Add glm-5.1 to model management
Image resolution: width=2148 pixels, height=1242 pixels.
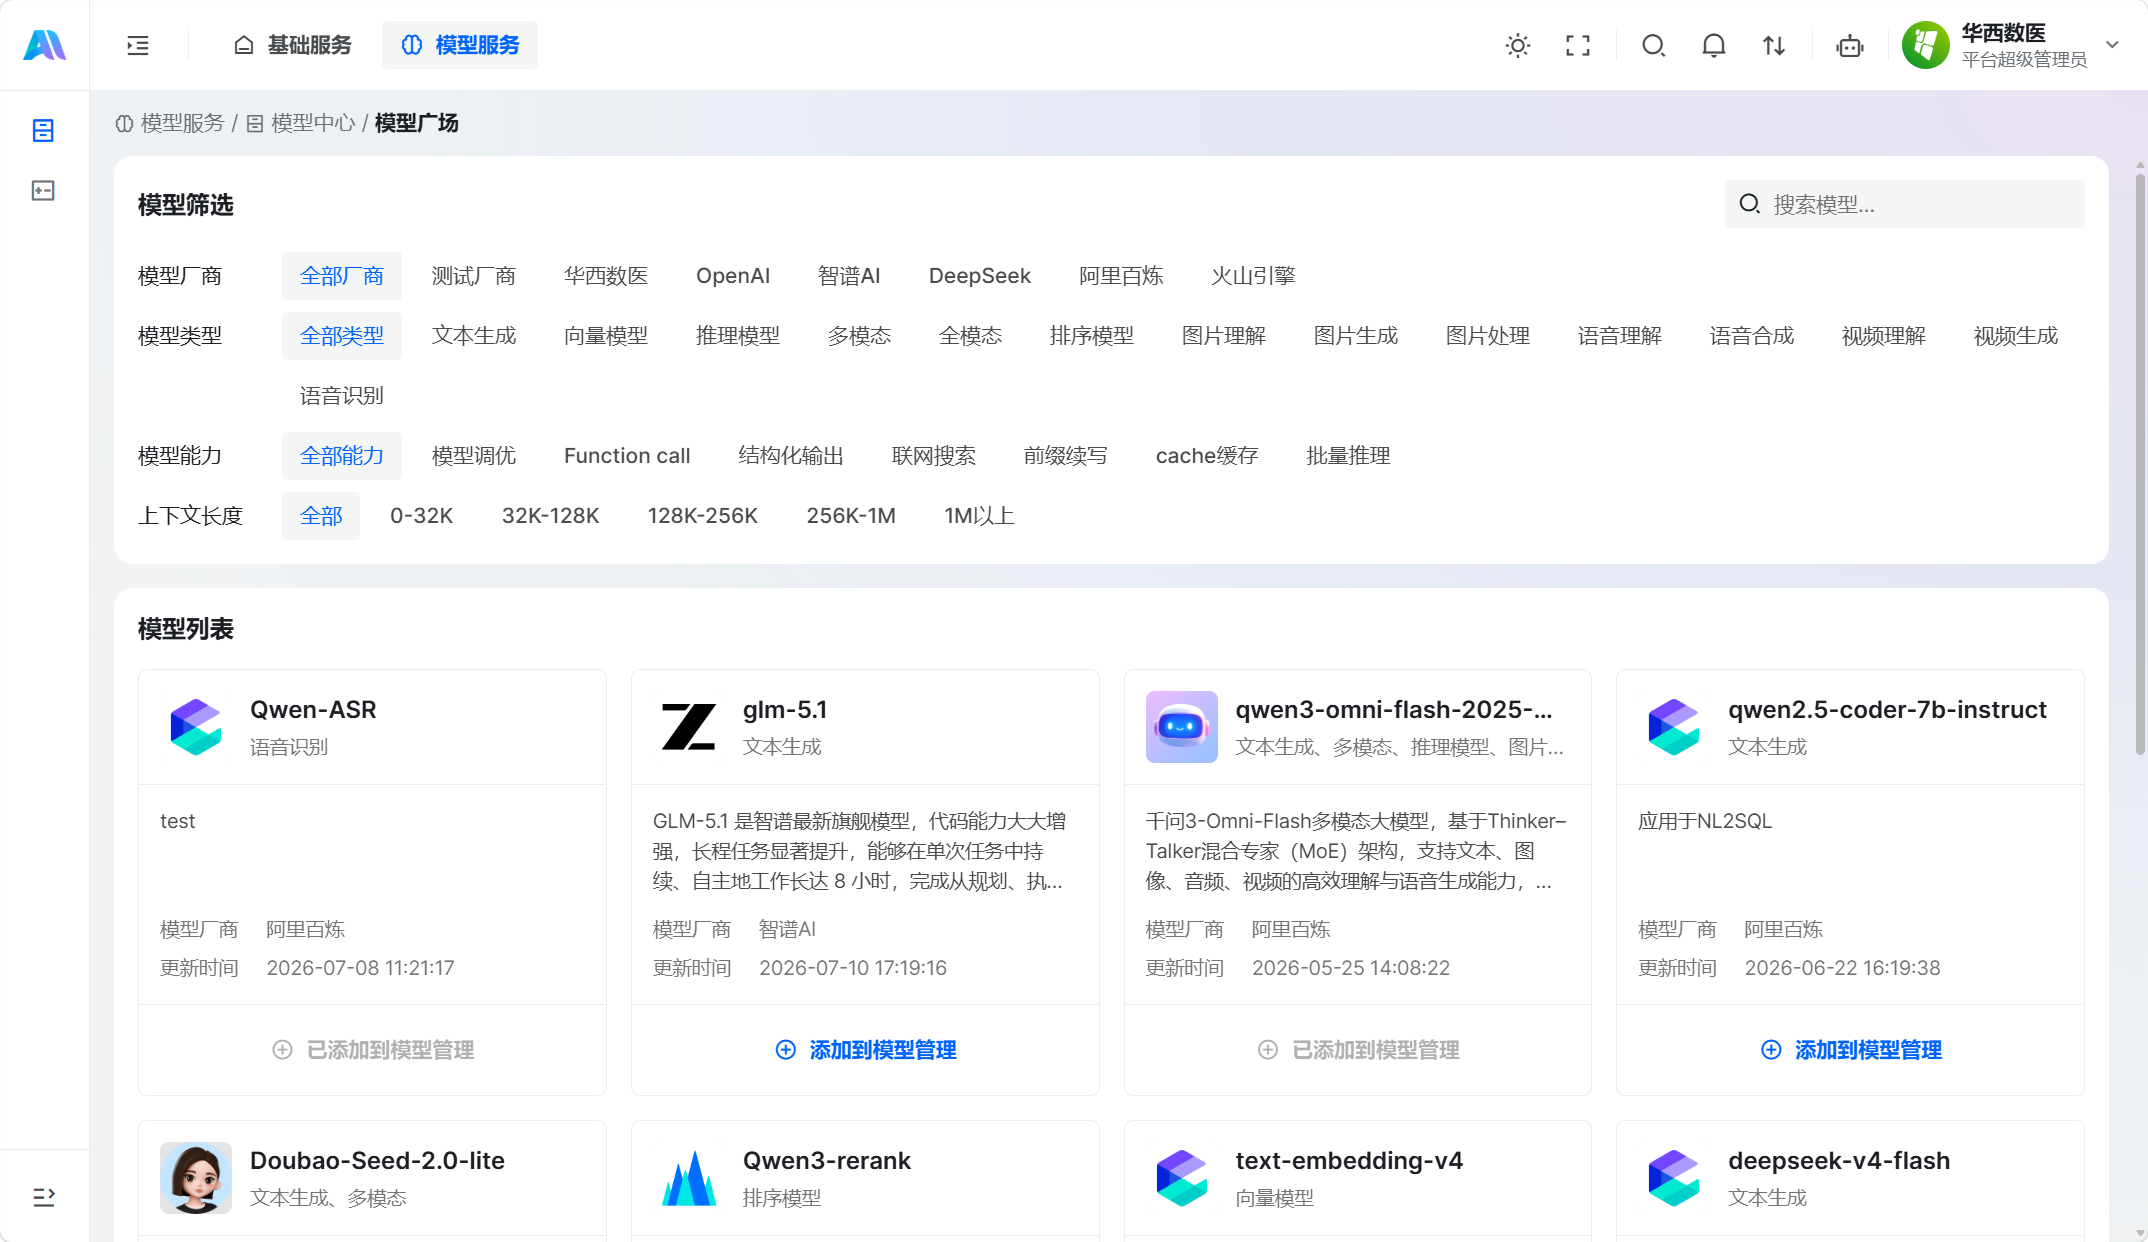865,1050
